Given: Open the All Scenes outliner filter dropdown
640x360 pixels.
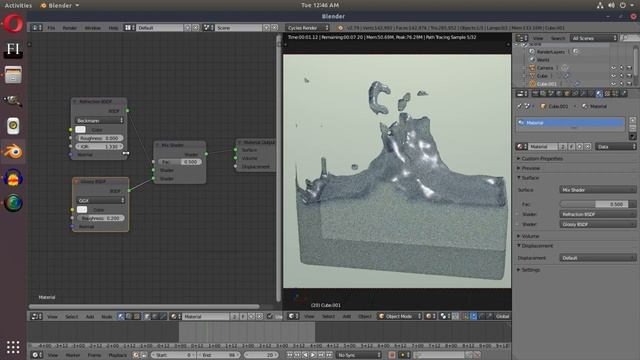Looking at the screenshot, I should click(x=594, y=38).
